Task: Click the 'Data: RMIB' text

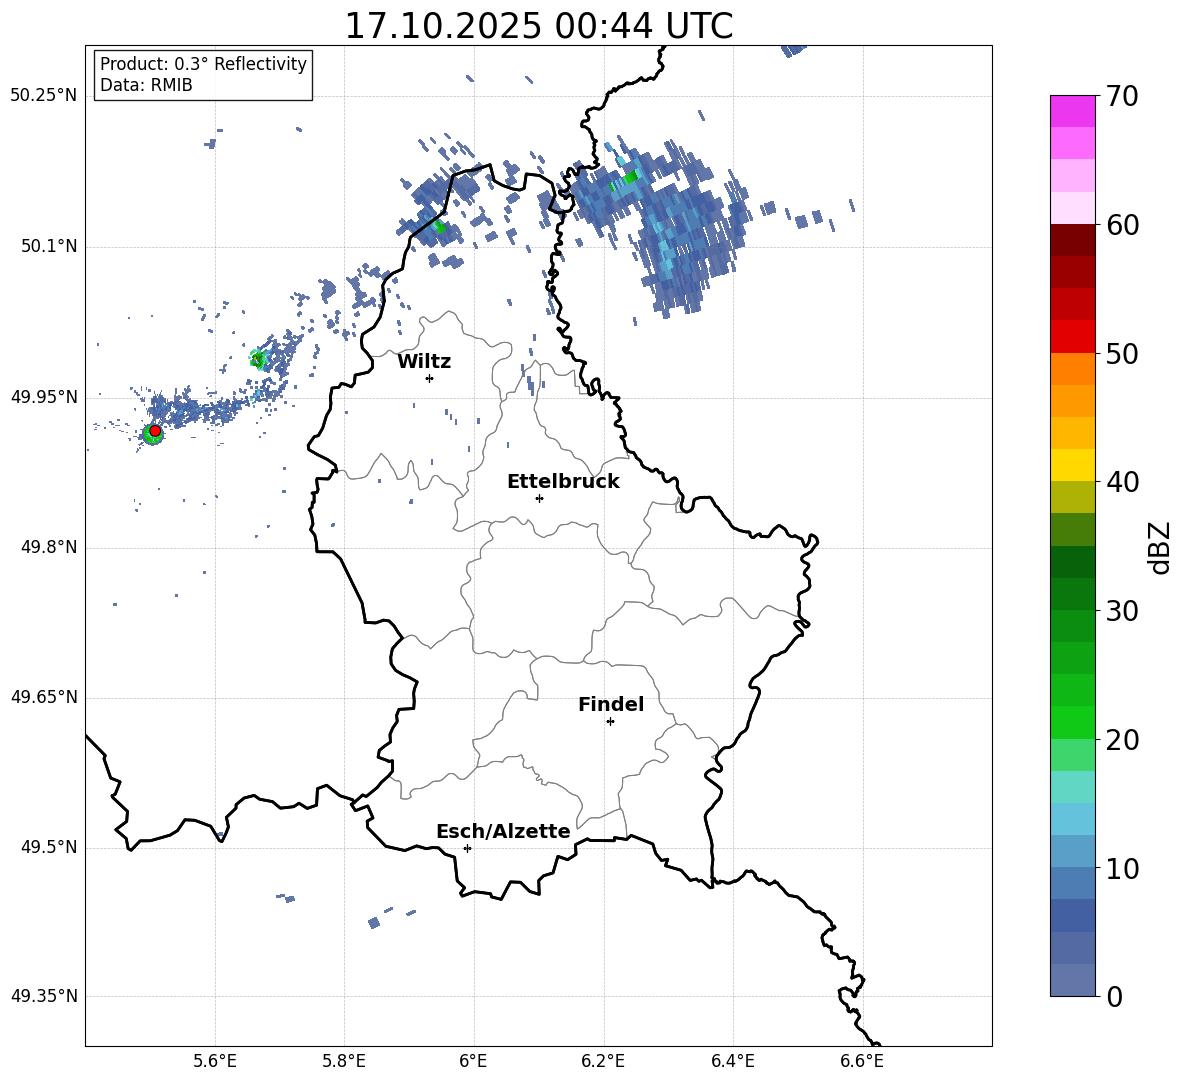Action: pyautogui.click(x=146, y=85)
